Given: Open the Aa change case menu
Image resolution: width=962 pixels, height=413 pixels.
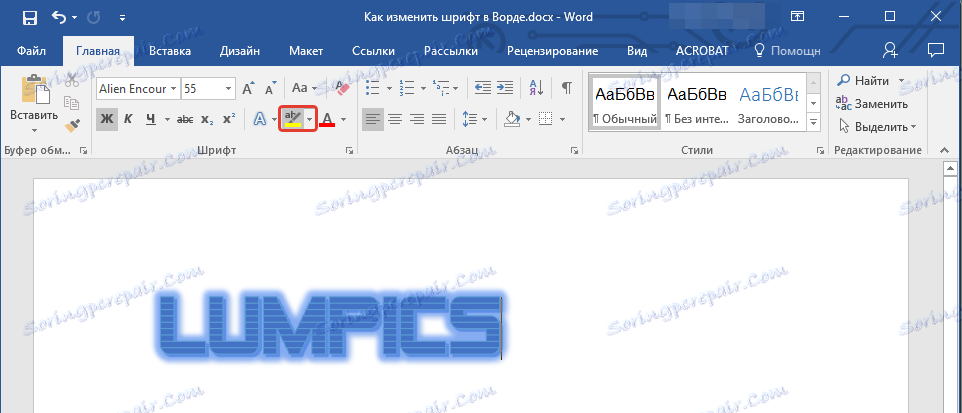Looking at the screenshot, I should click(x=304, y=88).
